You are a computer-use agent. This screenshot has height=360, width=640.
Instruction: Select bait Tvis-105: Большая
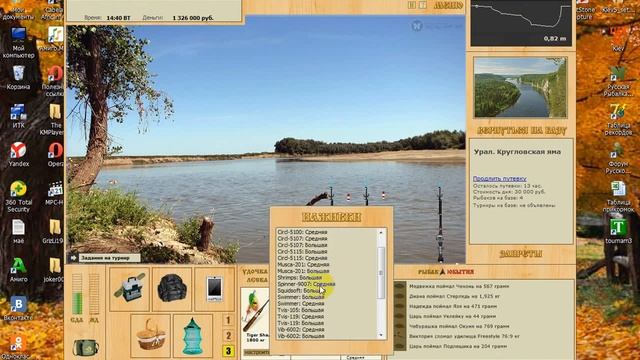(x=300, y=310)
